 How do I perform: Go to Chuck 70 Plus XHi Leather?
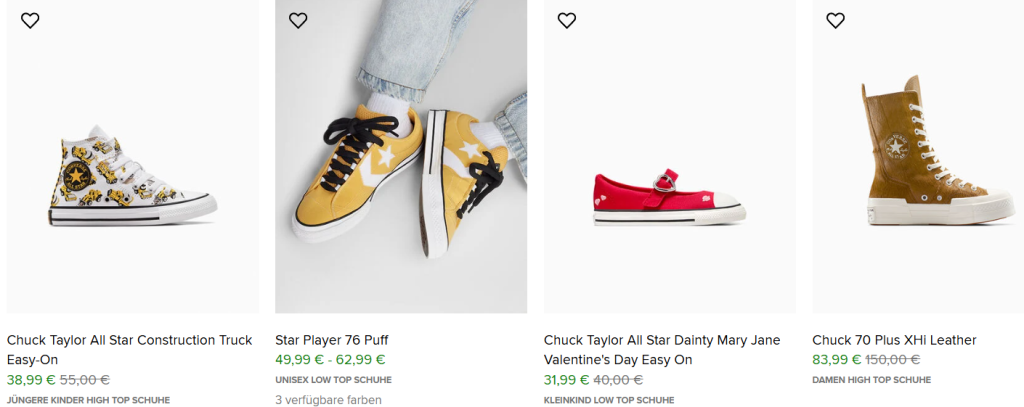(894, 340)
